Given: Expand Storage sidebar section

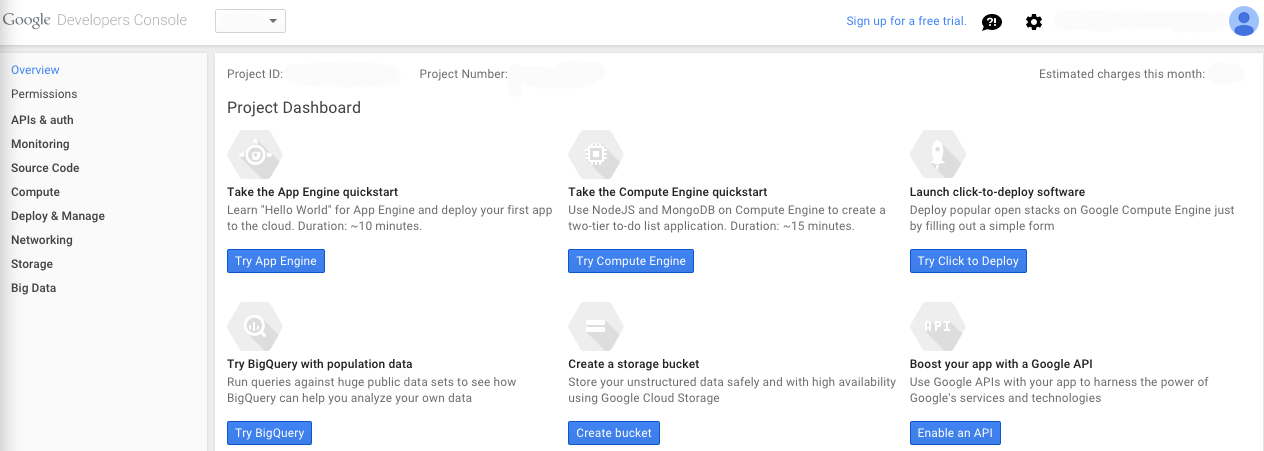Looking at the screenshot, I should point(32,264).
